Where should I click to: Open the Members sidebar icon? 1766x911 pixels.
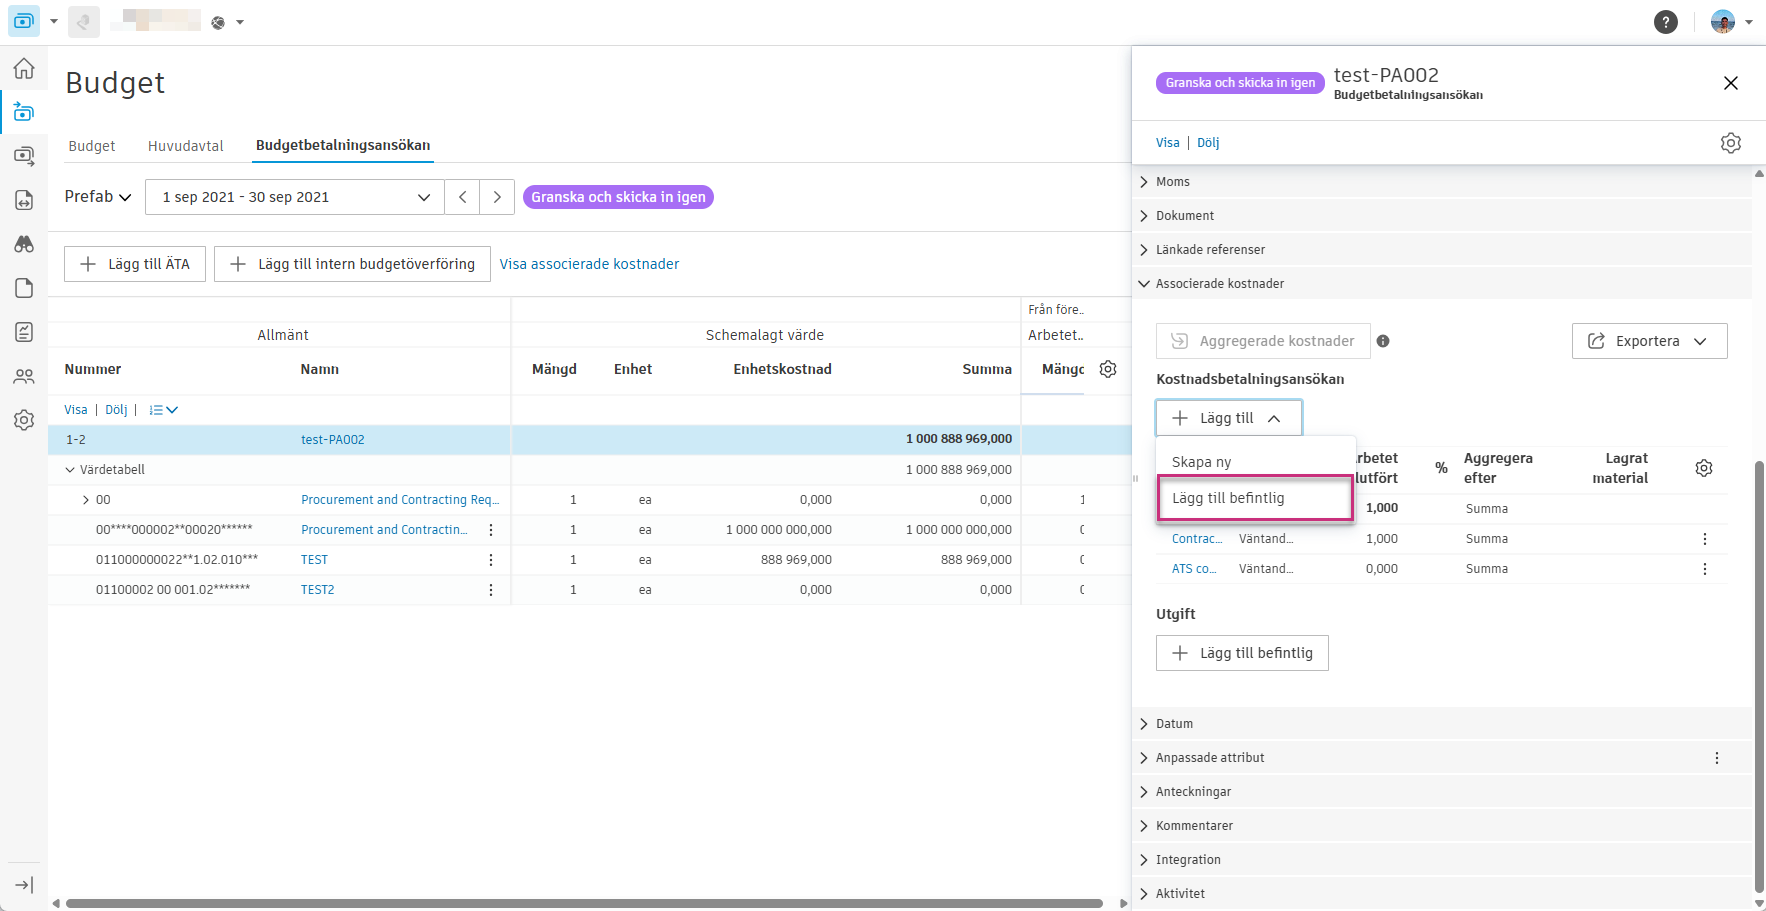24,376
